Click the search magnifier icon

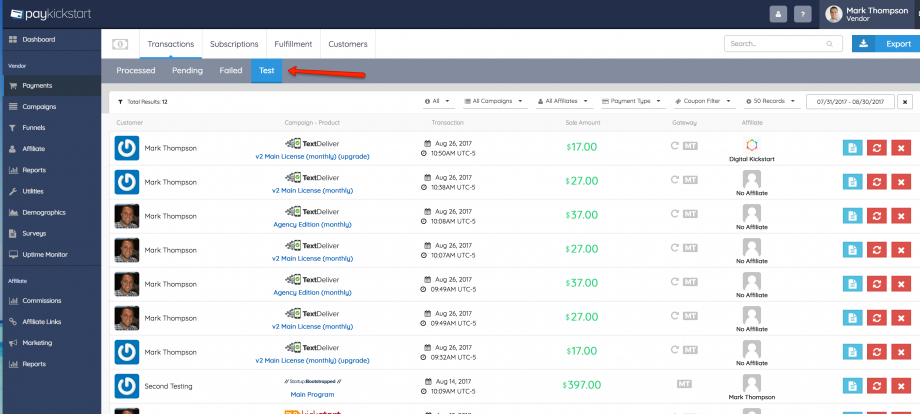click(830, 44)
